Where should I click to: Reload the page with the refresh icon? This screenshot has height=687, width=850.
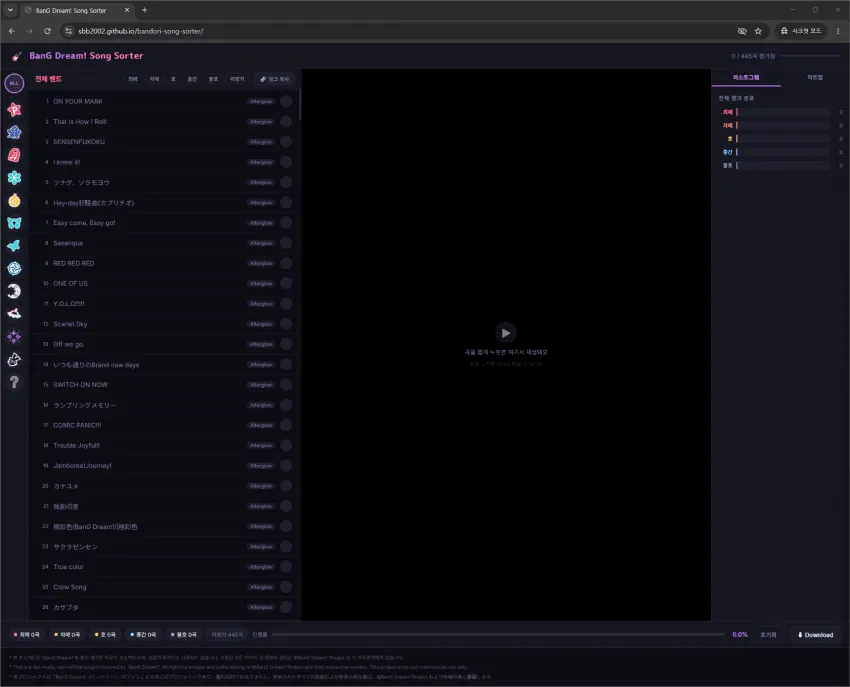coord(48,31)
